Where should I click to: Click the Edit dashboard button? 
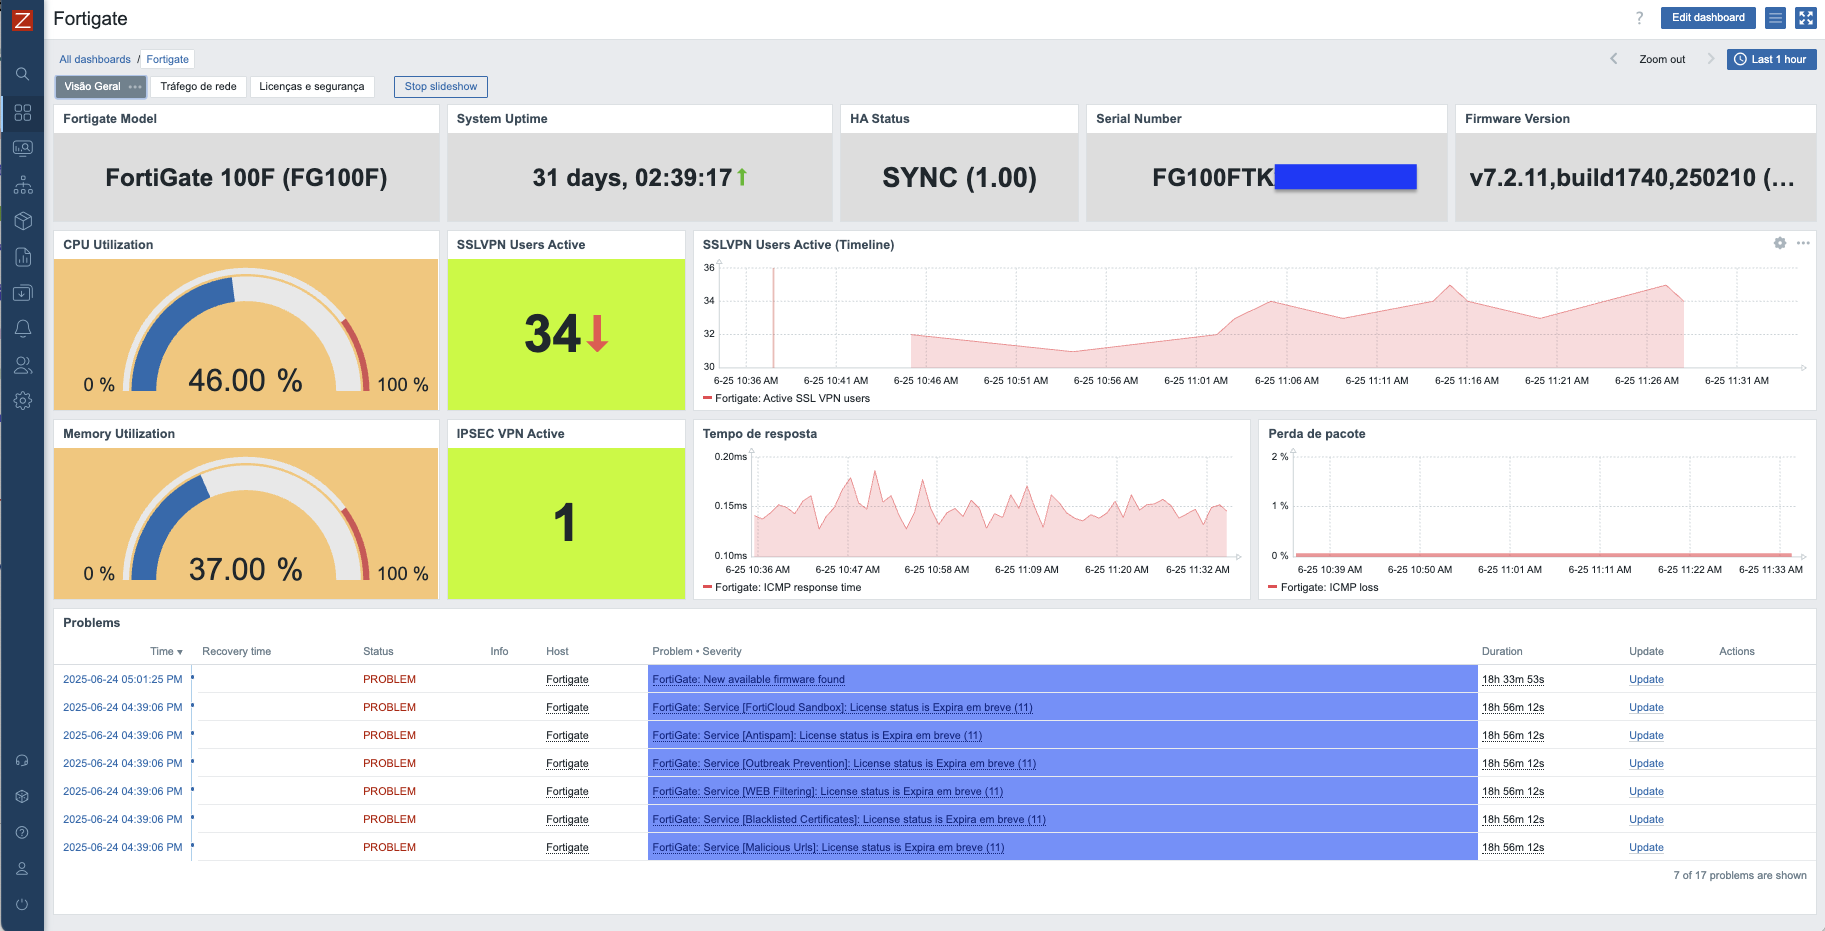point(1707,18)
